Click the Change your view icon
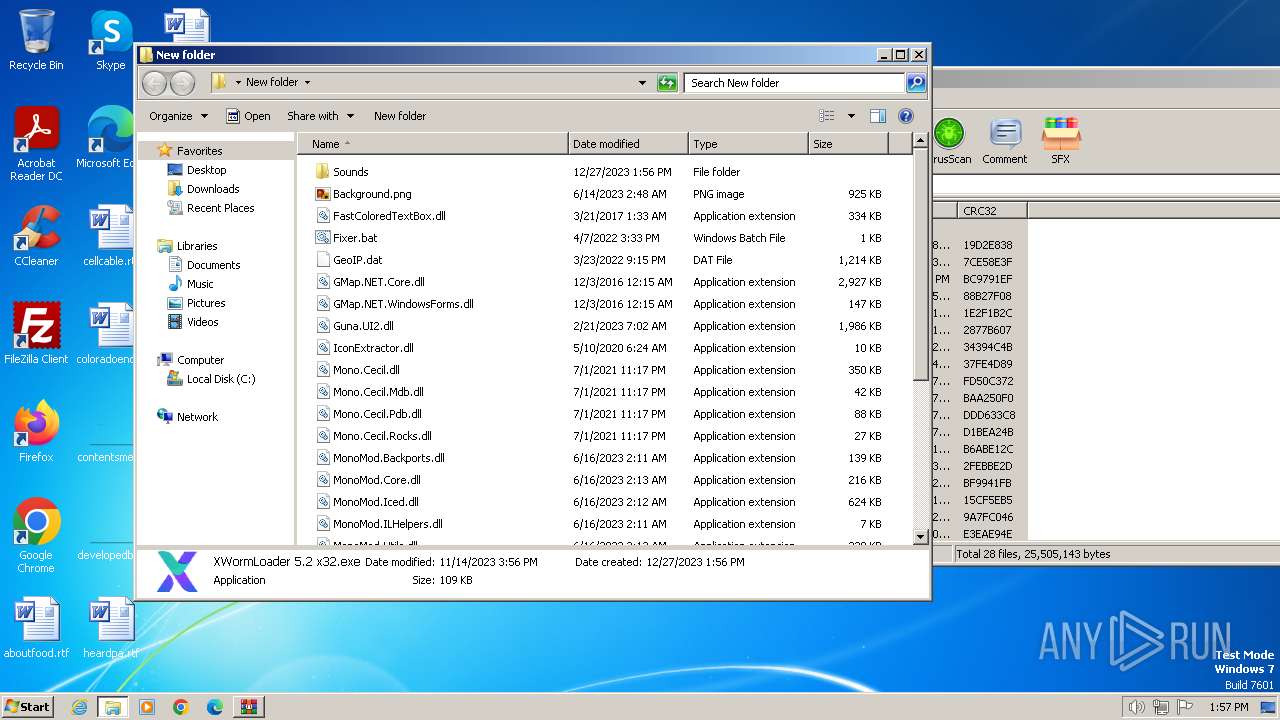Screen dimensions: 1280x720 [827, 116]
